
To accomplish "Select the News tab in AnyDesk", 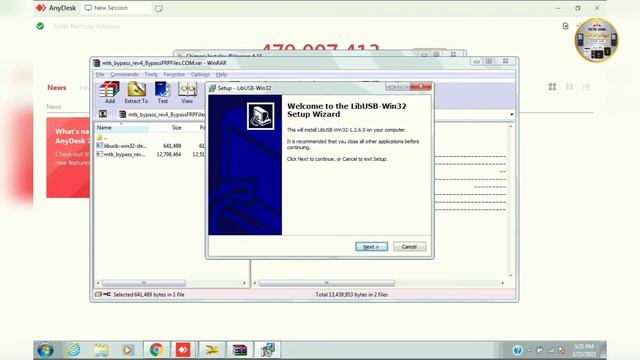I will pos(57,88).
